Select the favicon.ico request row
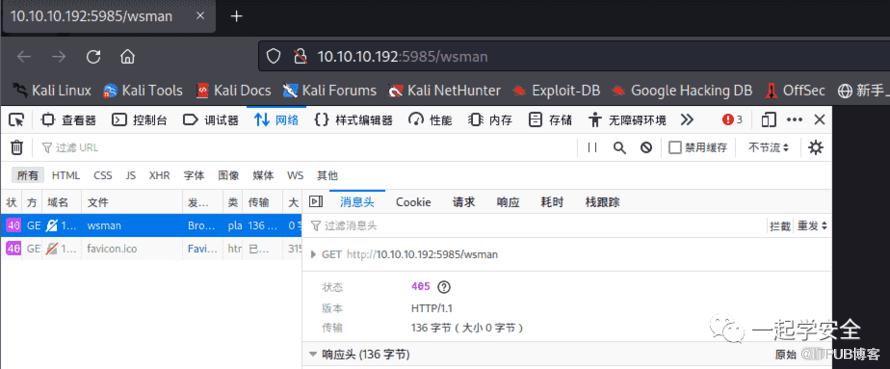The height and width of the screenshot is (369, 890). click(151, 249)
